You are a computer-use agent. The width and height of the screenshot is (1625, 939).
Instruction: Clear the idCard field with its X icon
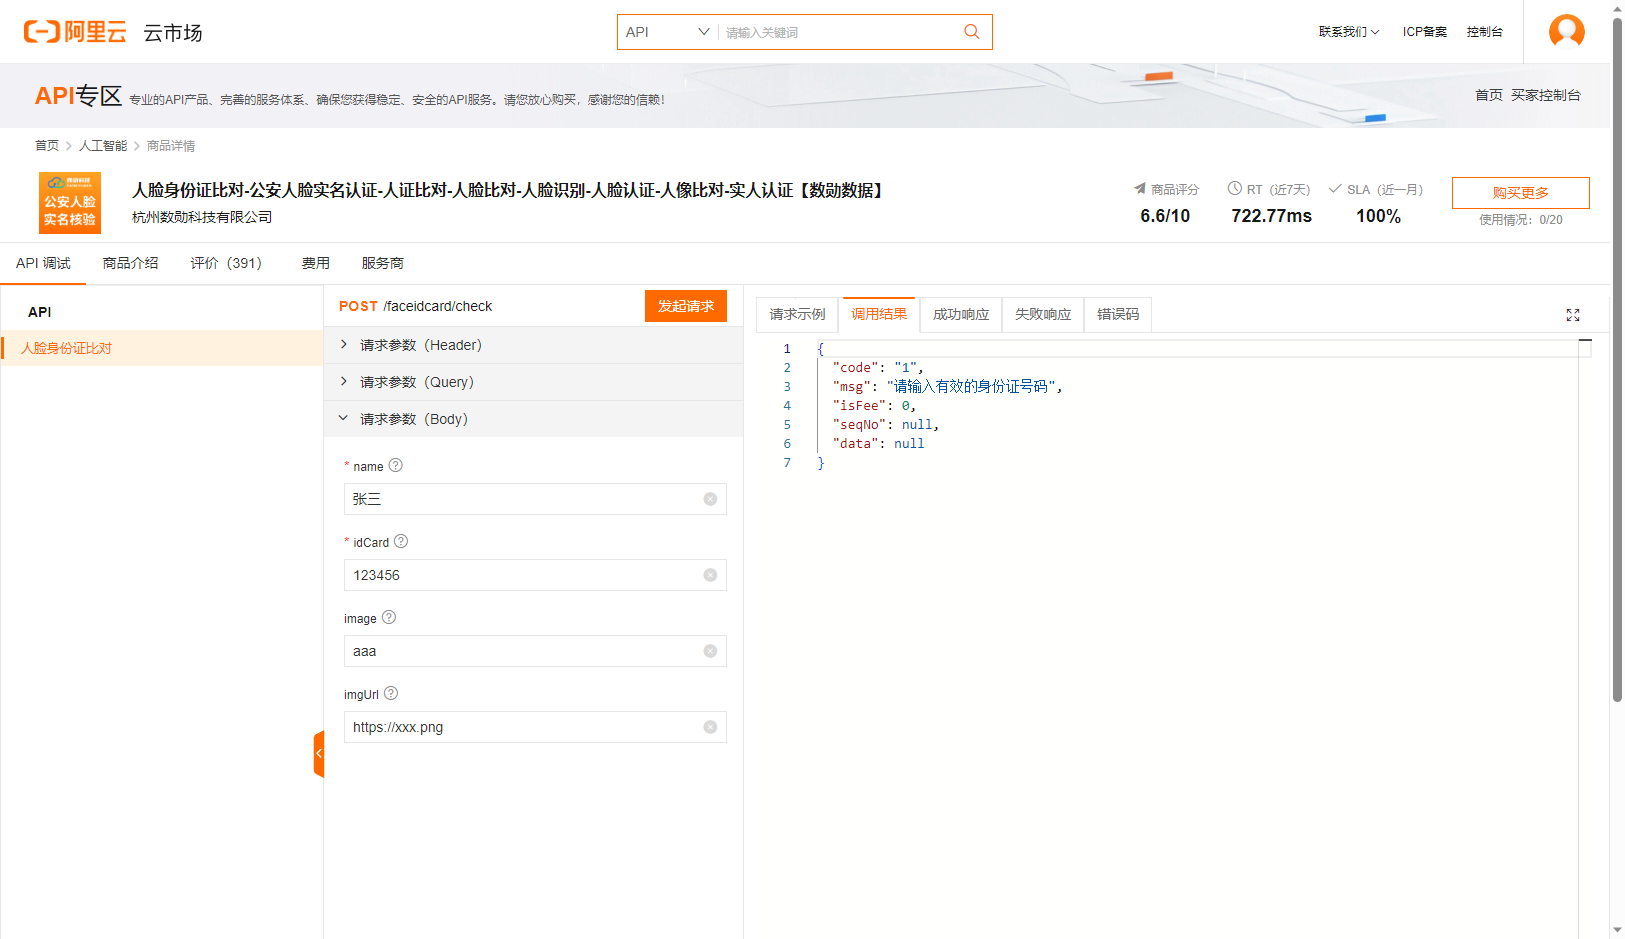pos(710,575)
